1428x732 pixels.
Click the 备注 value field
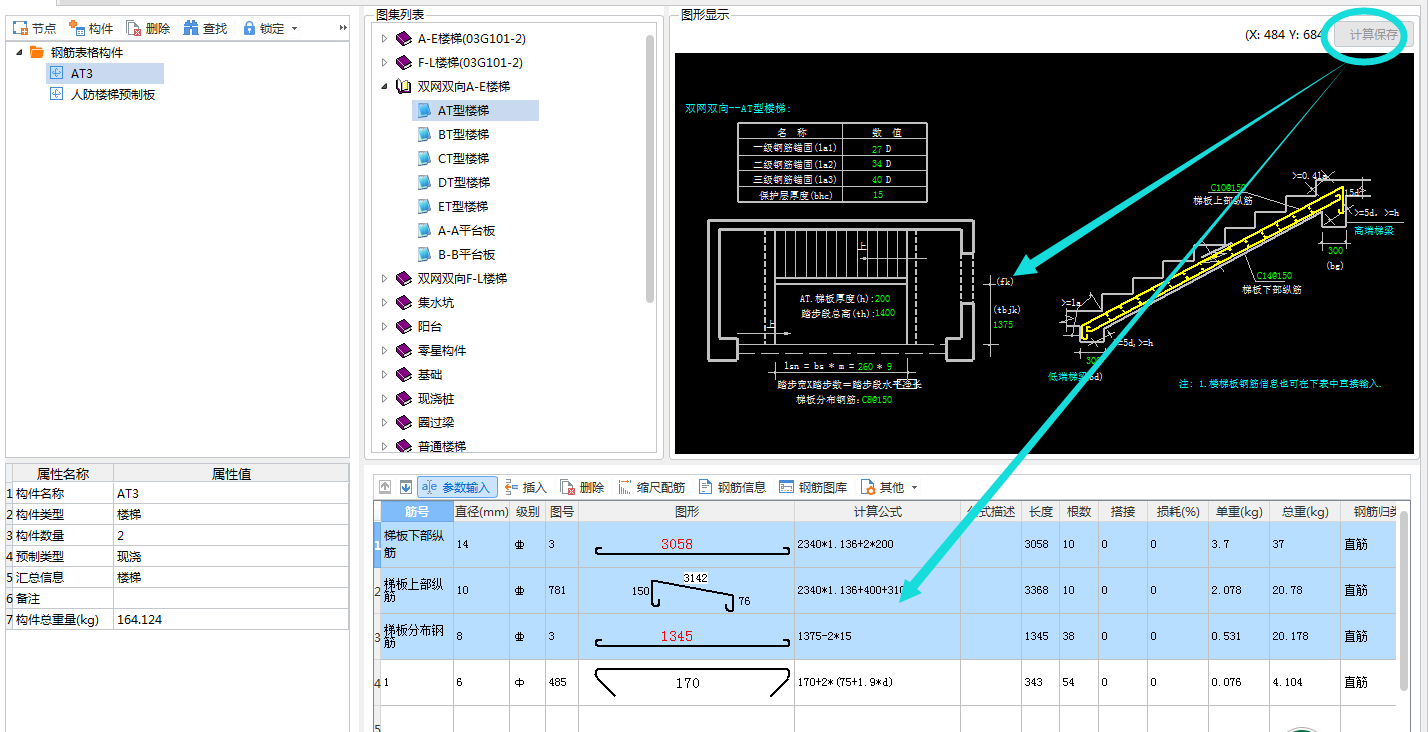coord(231,598)
